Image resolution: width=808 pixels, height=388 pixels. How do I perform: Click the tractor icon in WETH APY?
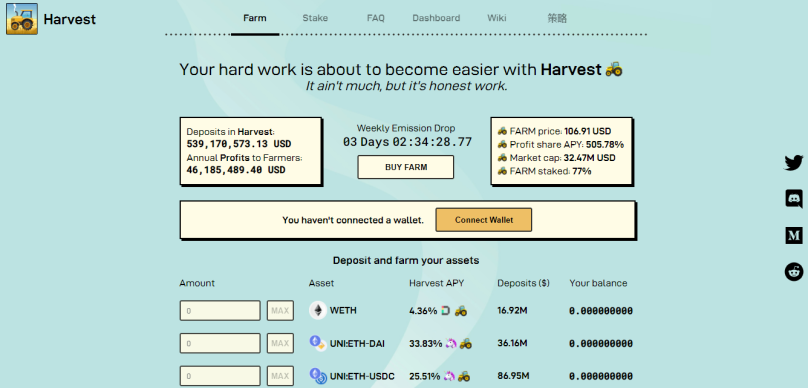pyautogui.click(x=461, y=311)
